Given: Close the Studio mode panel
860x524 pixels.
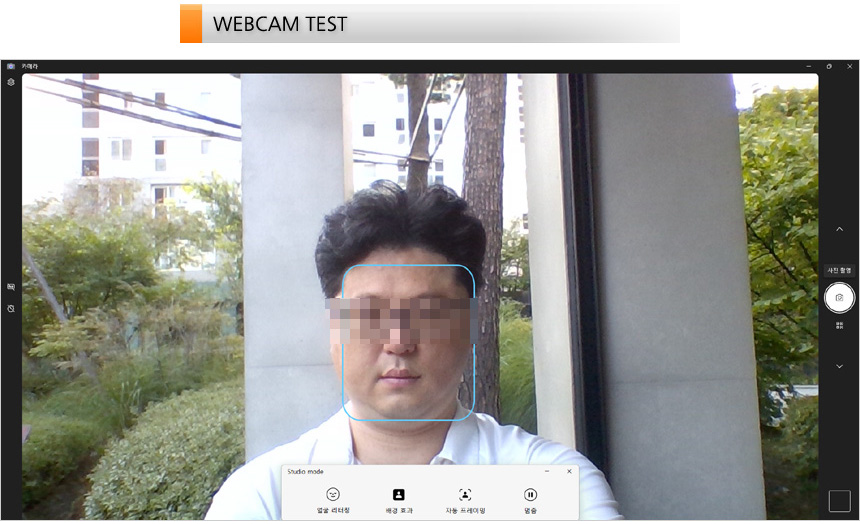Looking at the screenshot, I should click(x=569, y=471).
